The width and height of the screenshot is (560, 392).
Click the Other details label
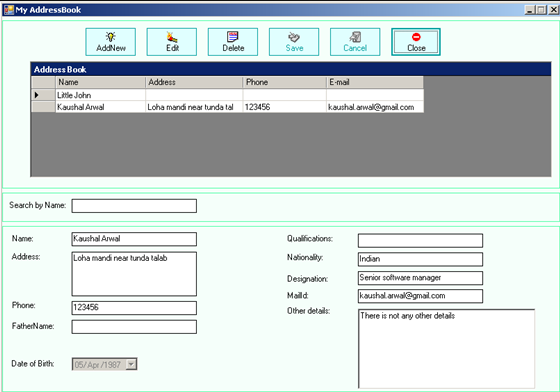(309, 311)
